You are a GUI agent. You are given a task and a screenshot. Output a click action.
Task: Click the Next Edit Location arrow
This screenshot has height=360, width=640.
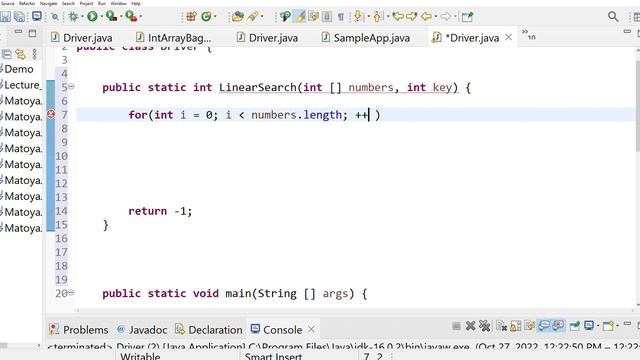411,16
